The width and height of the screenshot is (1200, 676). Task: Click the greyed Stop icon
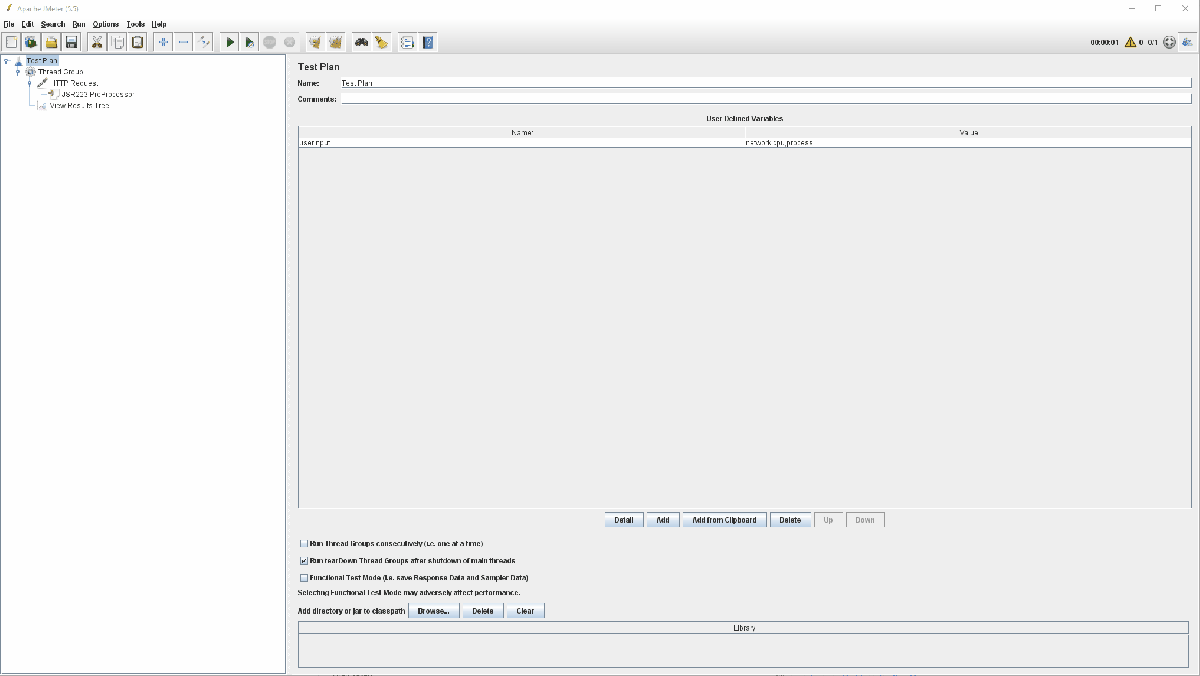(x=270, y=42)
